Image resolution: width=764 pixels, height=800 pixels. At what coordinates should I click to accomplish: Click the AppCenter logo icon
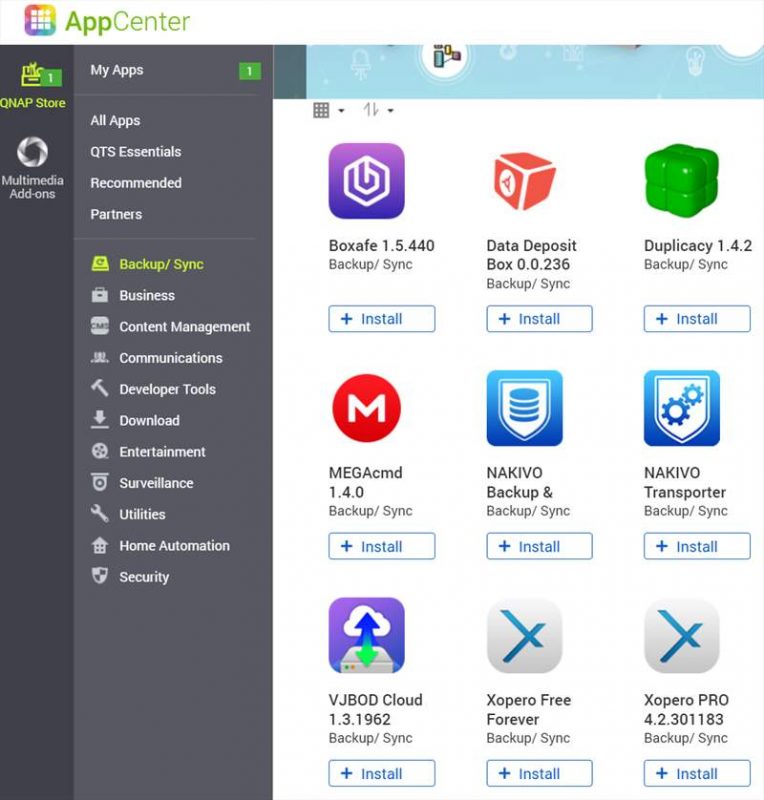pos(40,20)
